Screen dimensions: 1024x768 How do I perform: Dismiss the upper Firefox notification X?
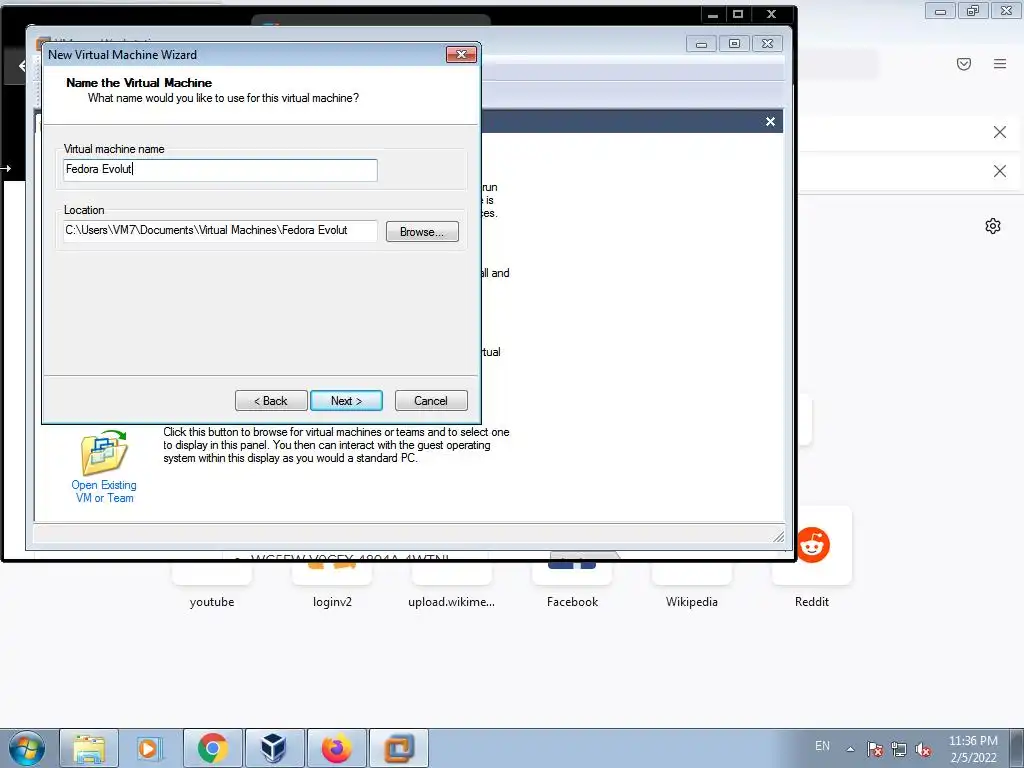point(999,133)
